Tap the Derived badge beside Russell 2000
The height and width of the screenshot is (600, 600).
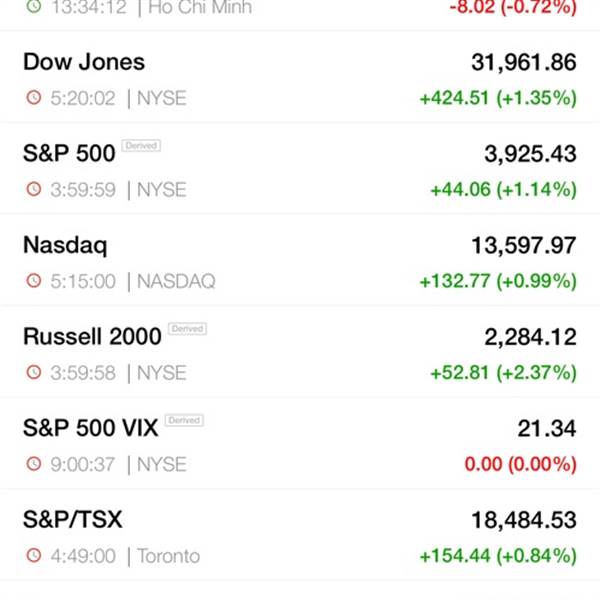click(188, 329)
